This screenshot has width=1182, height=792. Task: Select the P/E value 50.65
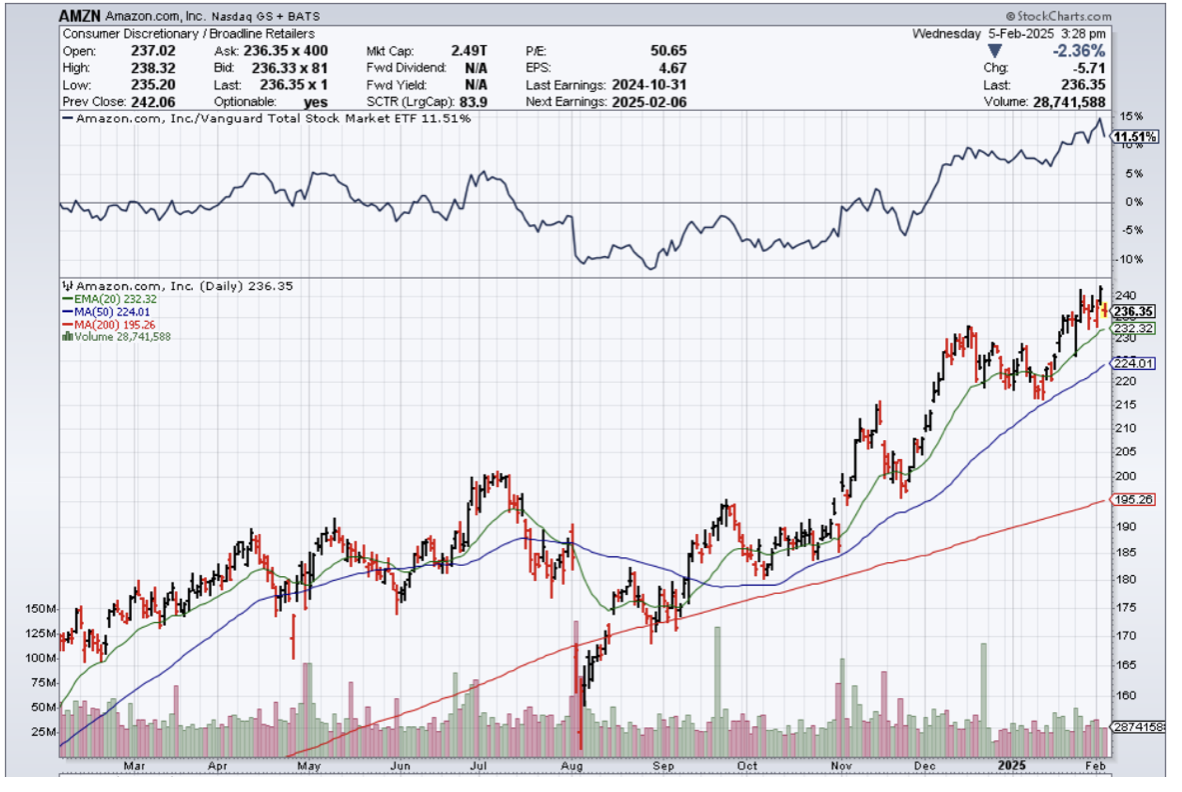(669, 51)
